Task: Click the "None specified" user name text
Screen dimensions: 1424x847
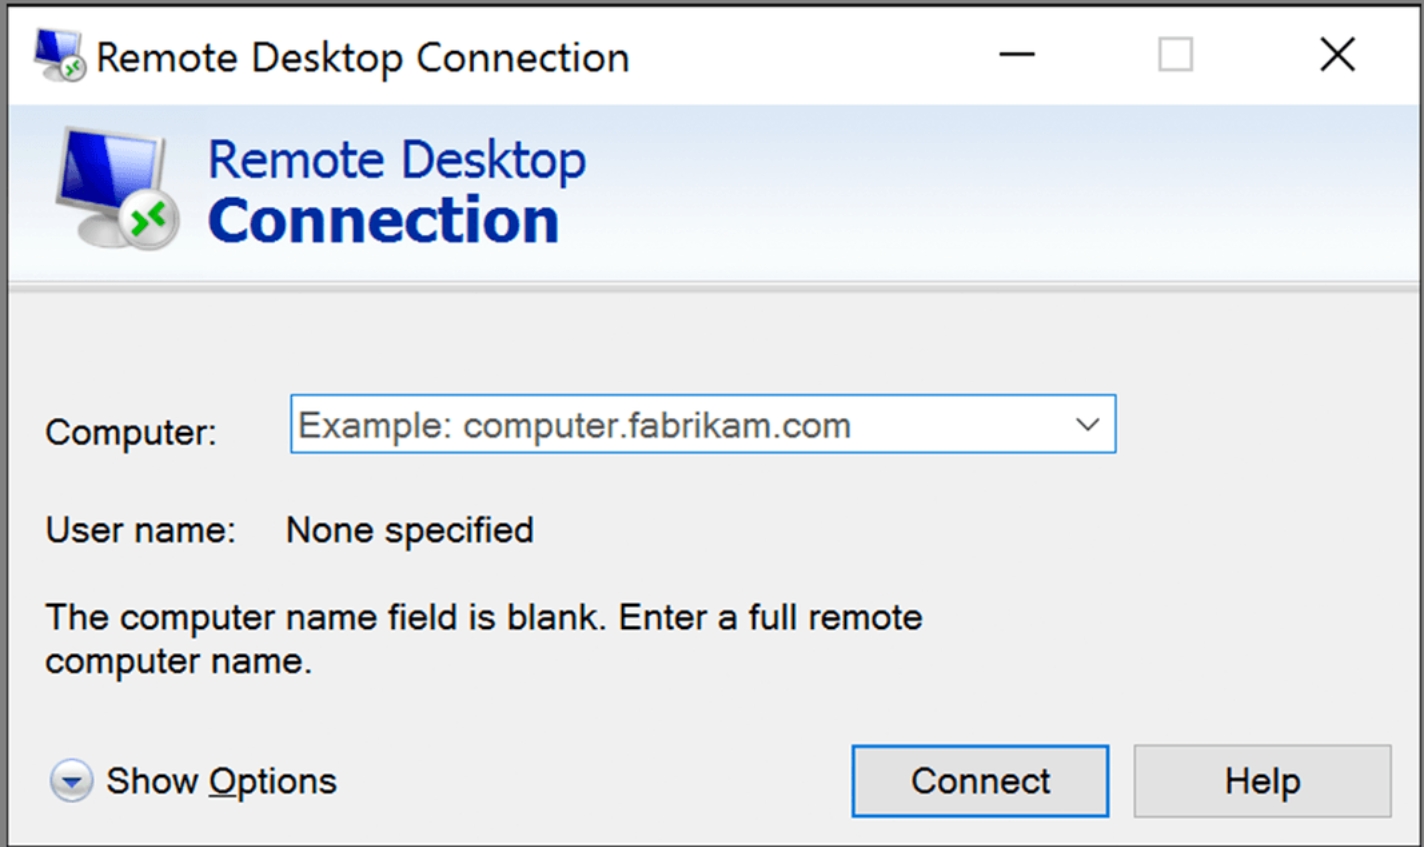Action: pyautogui.click(x=410, y=530)
